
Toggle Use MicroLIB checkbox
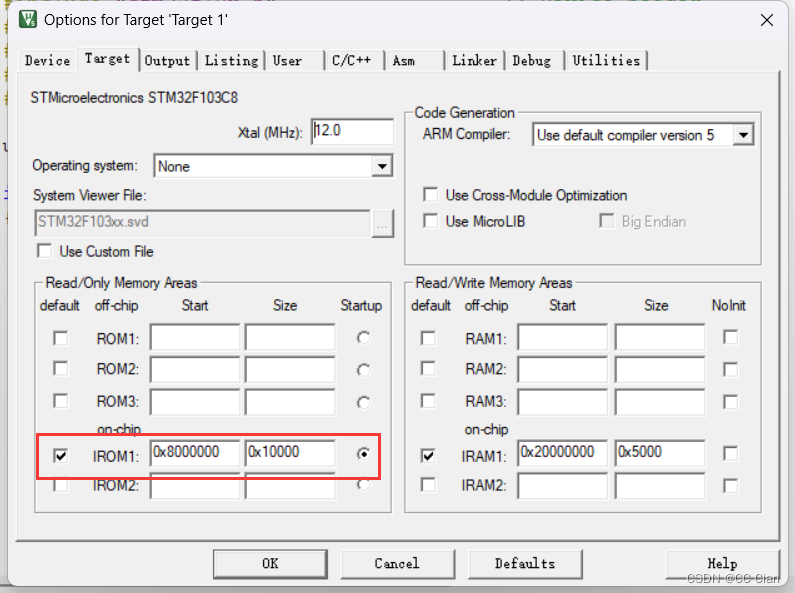430,221
